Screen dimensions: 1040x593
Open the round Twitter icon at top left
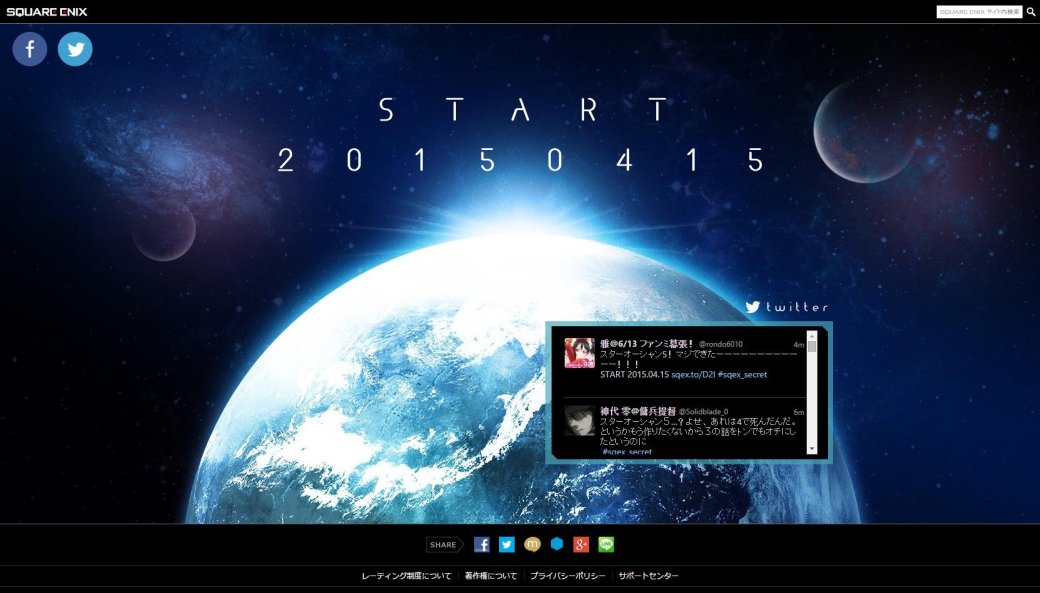point(75,49)
